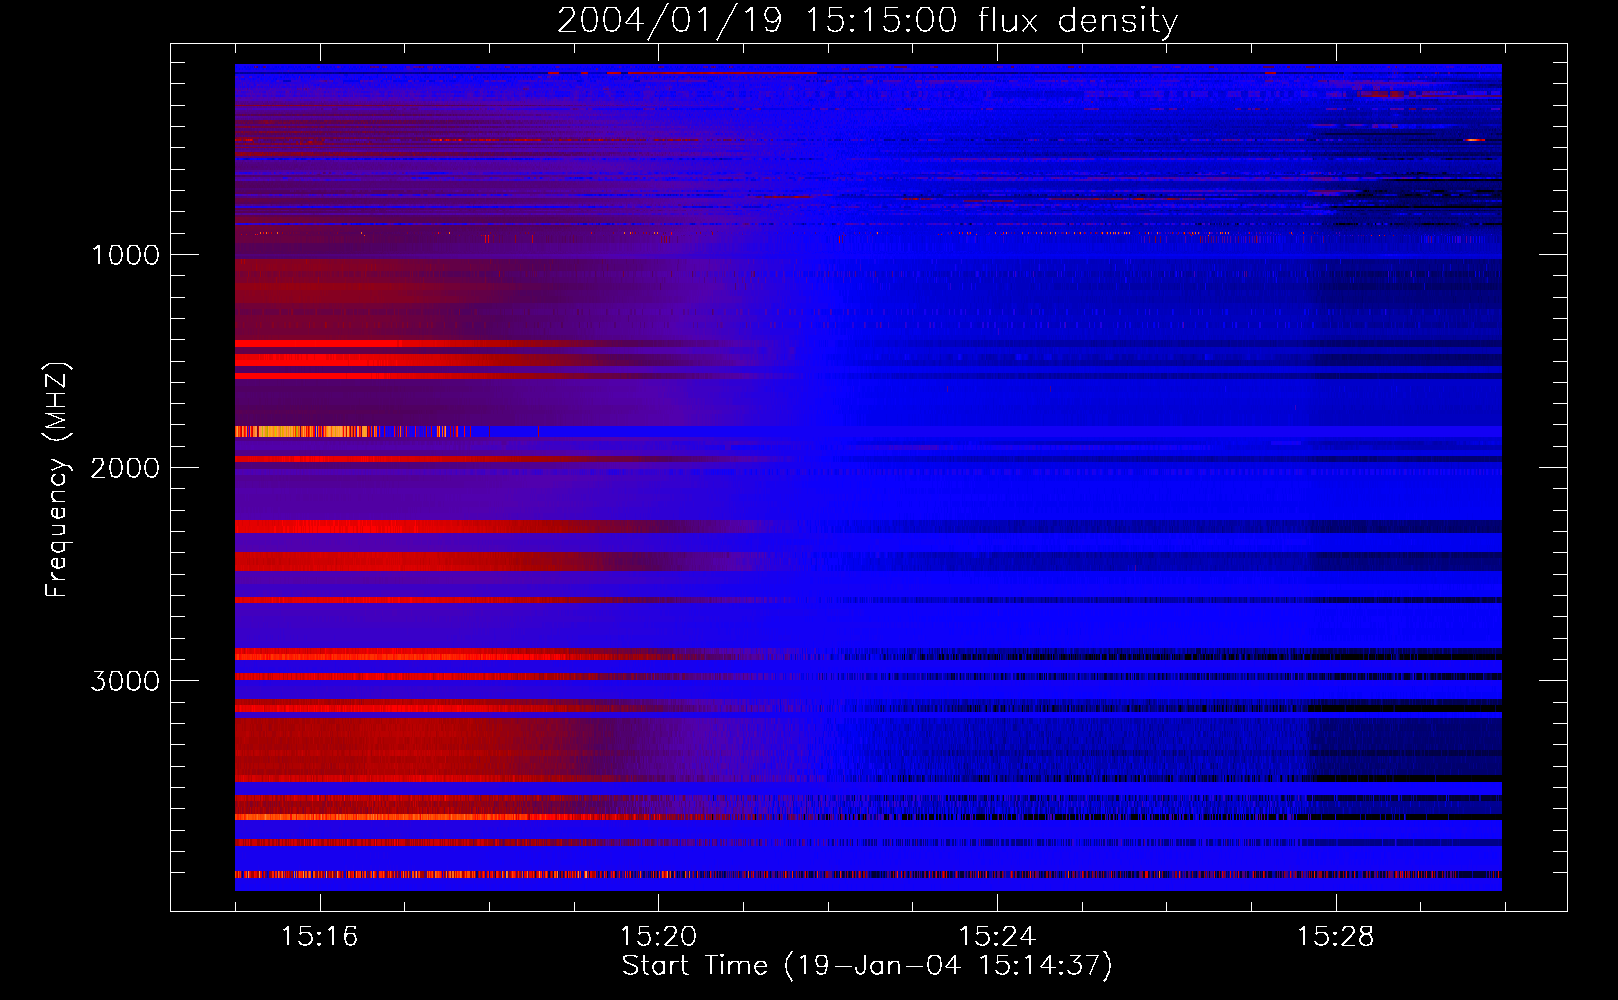The height and width of the screenshot is (1000, 1618).
Task: Select the 'Start Time (19-Jan-04 15:14:37)' axis label
Action: pyautogui.click(x=867, y=966)
